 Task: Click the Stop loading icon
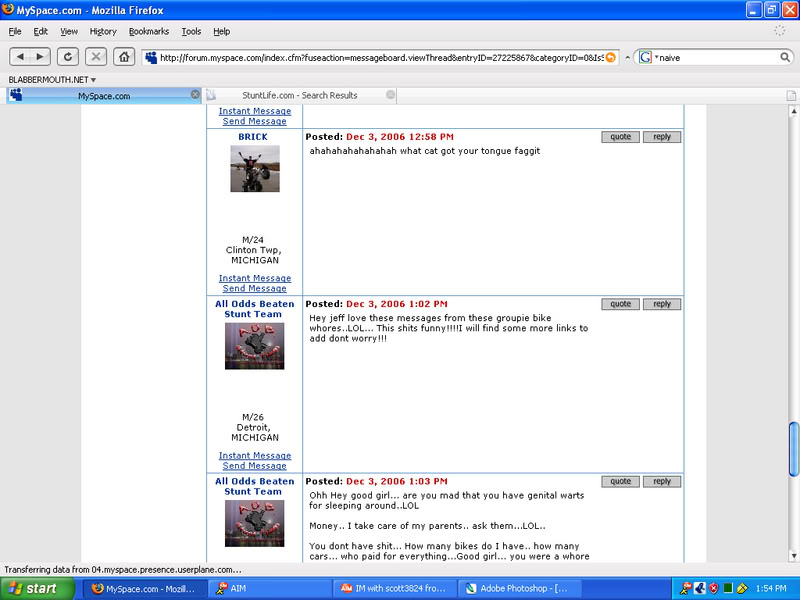[x=95, y=56]
